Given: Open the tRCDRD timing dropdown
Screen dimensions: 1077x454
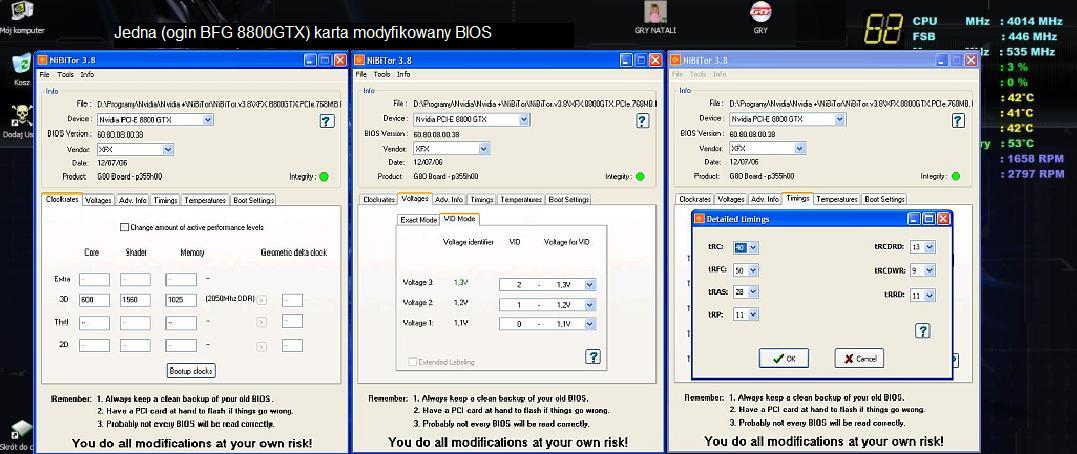Looking at the screenshot, I should [930, 247].
